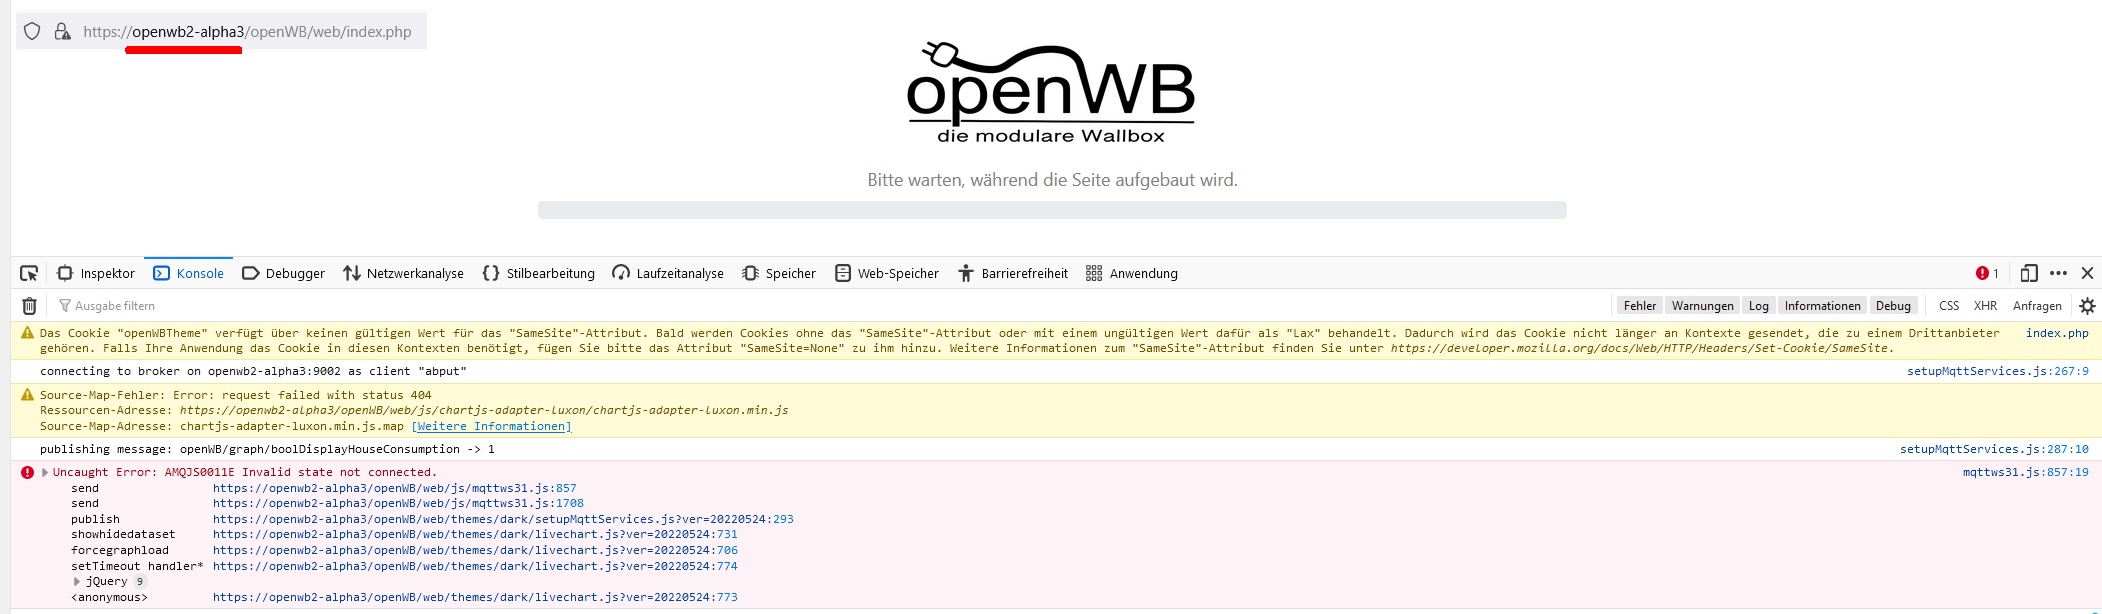Click the "forcegraphload" stack frame name
The image size is (2102, 614).
(120, 550)
